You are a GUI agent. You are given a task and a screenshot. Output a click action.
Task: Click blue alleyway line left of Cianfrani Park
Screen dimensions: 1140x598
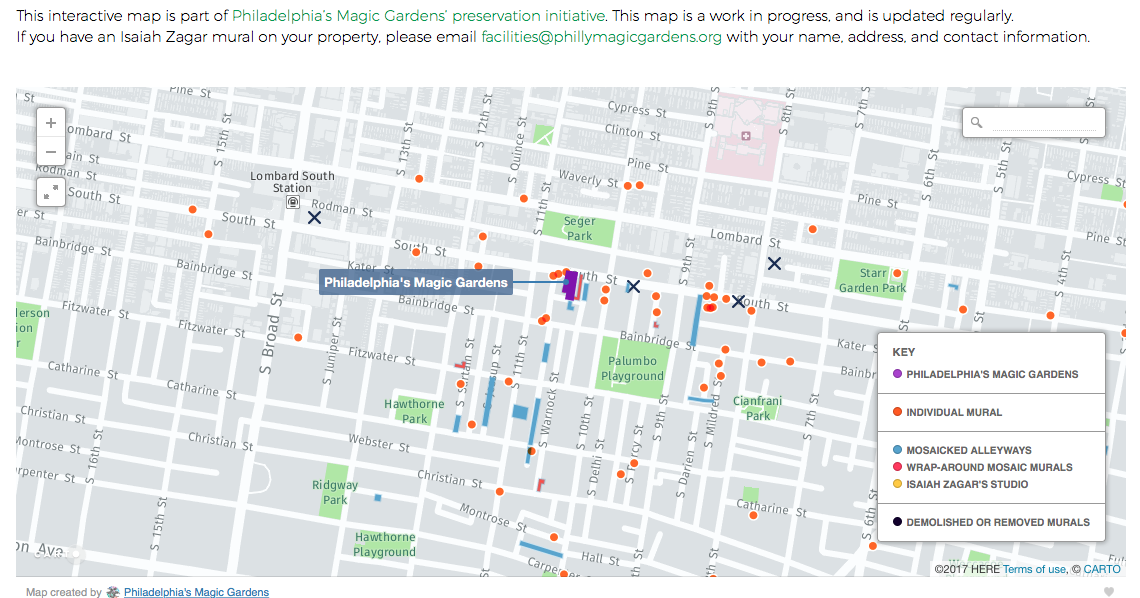(x=702, y=400)
